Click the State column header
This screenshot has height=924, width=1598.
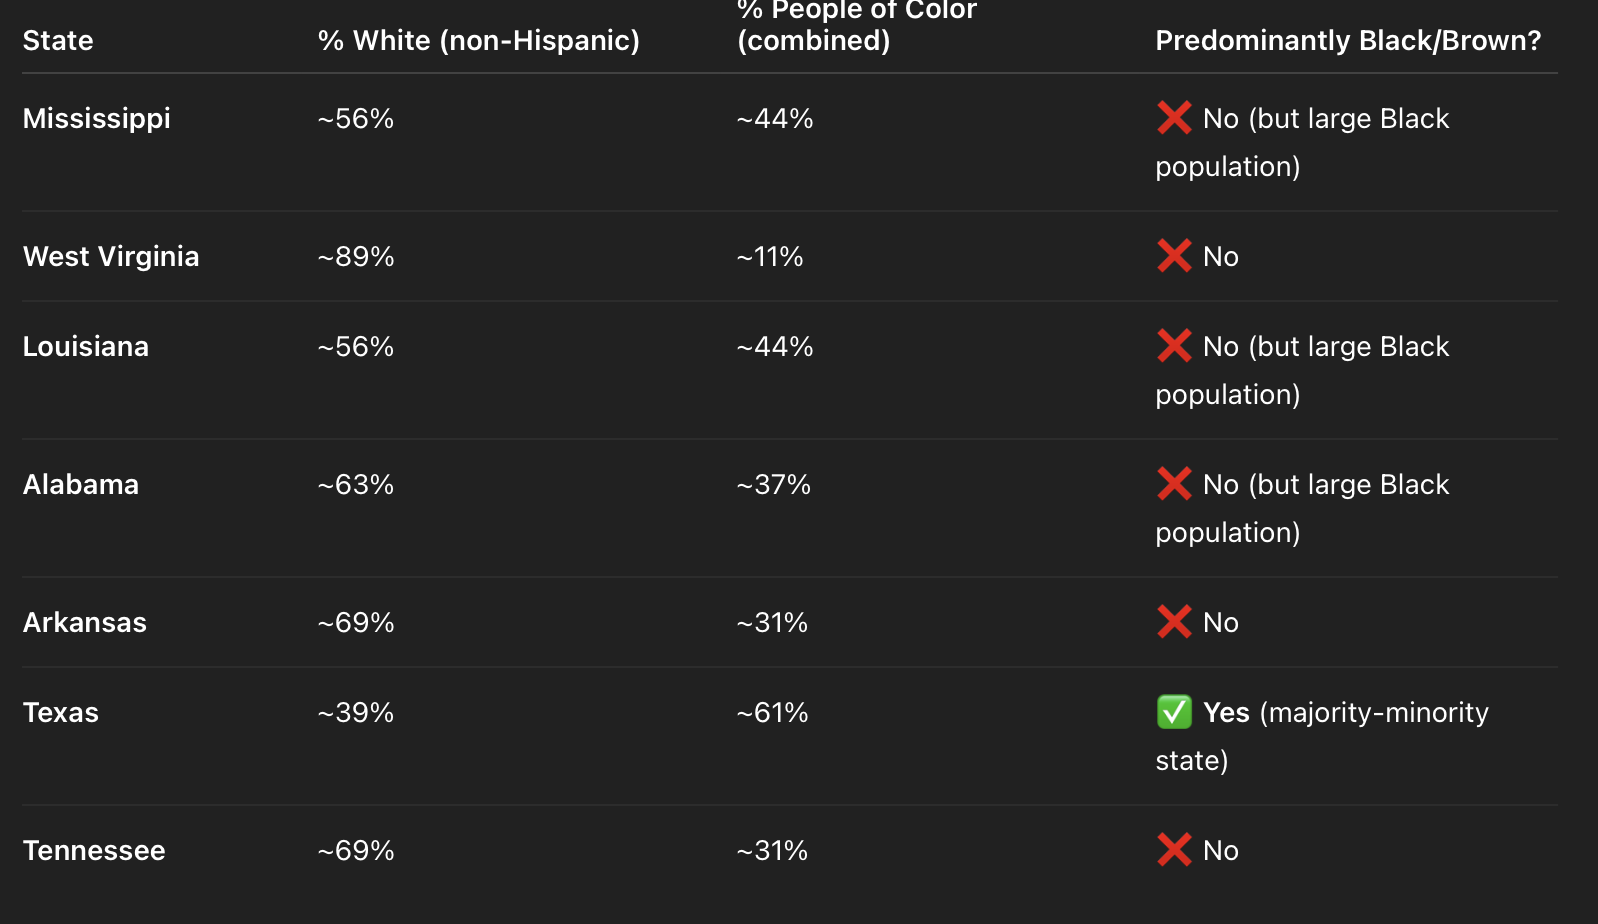click(58, 40)
